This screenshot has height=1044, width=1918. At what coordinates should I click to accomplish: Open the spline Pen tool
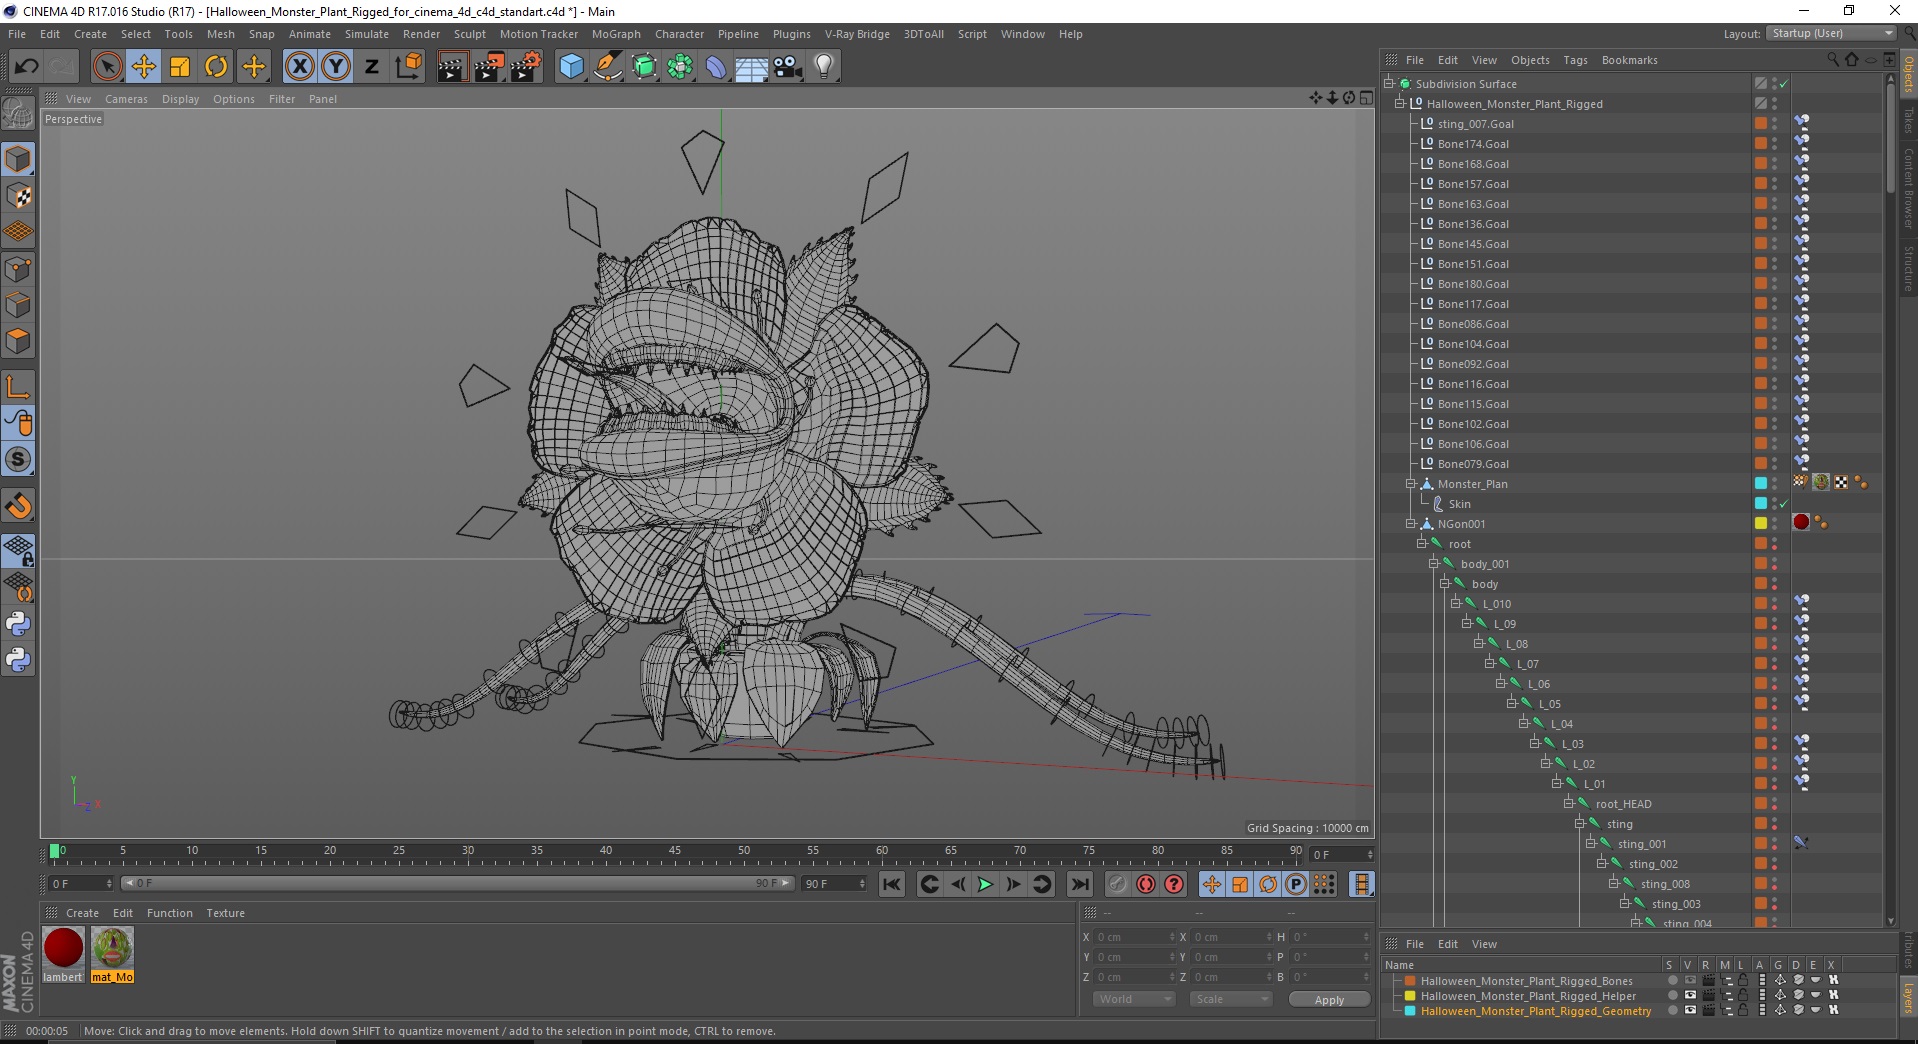pos(608,67)
